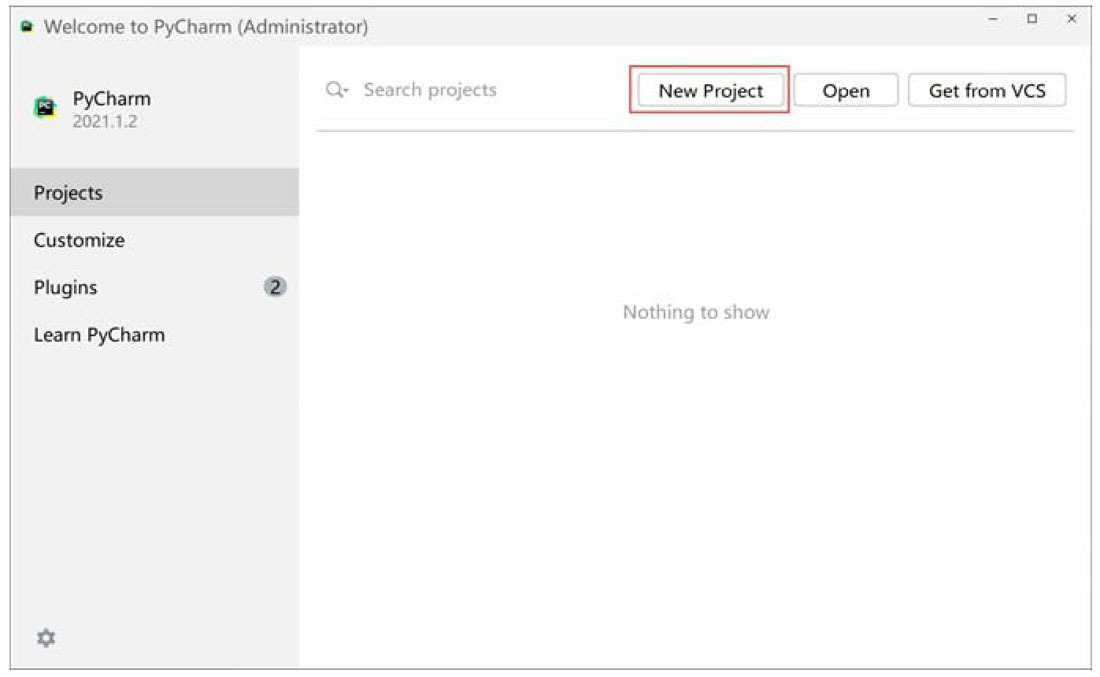1100x677 pixels.
Task: Close the Welcome to PyCharm window
Action: (x=1071, y=20)
